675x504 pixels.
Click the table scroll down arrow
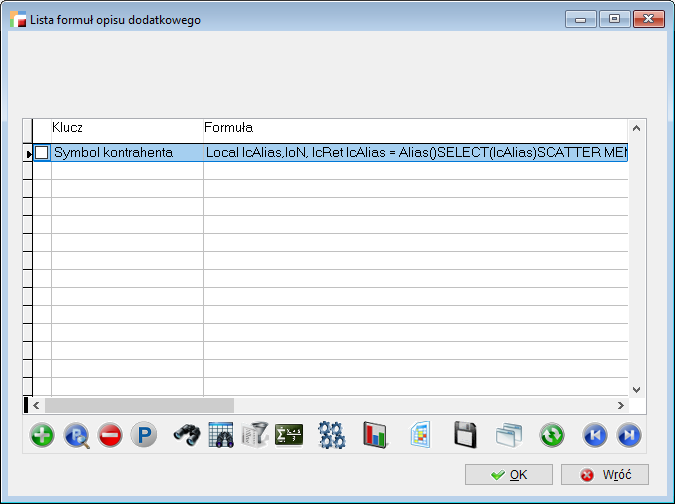point(635,388)
